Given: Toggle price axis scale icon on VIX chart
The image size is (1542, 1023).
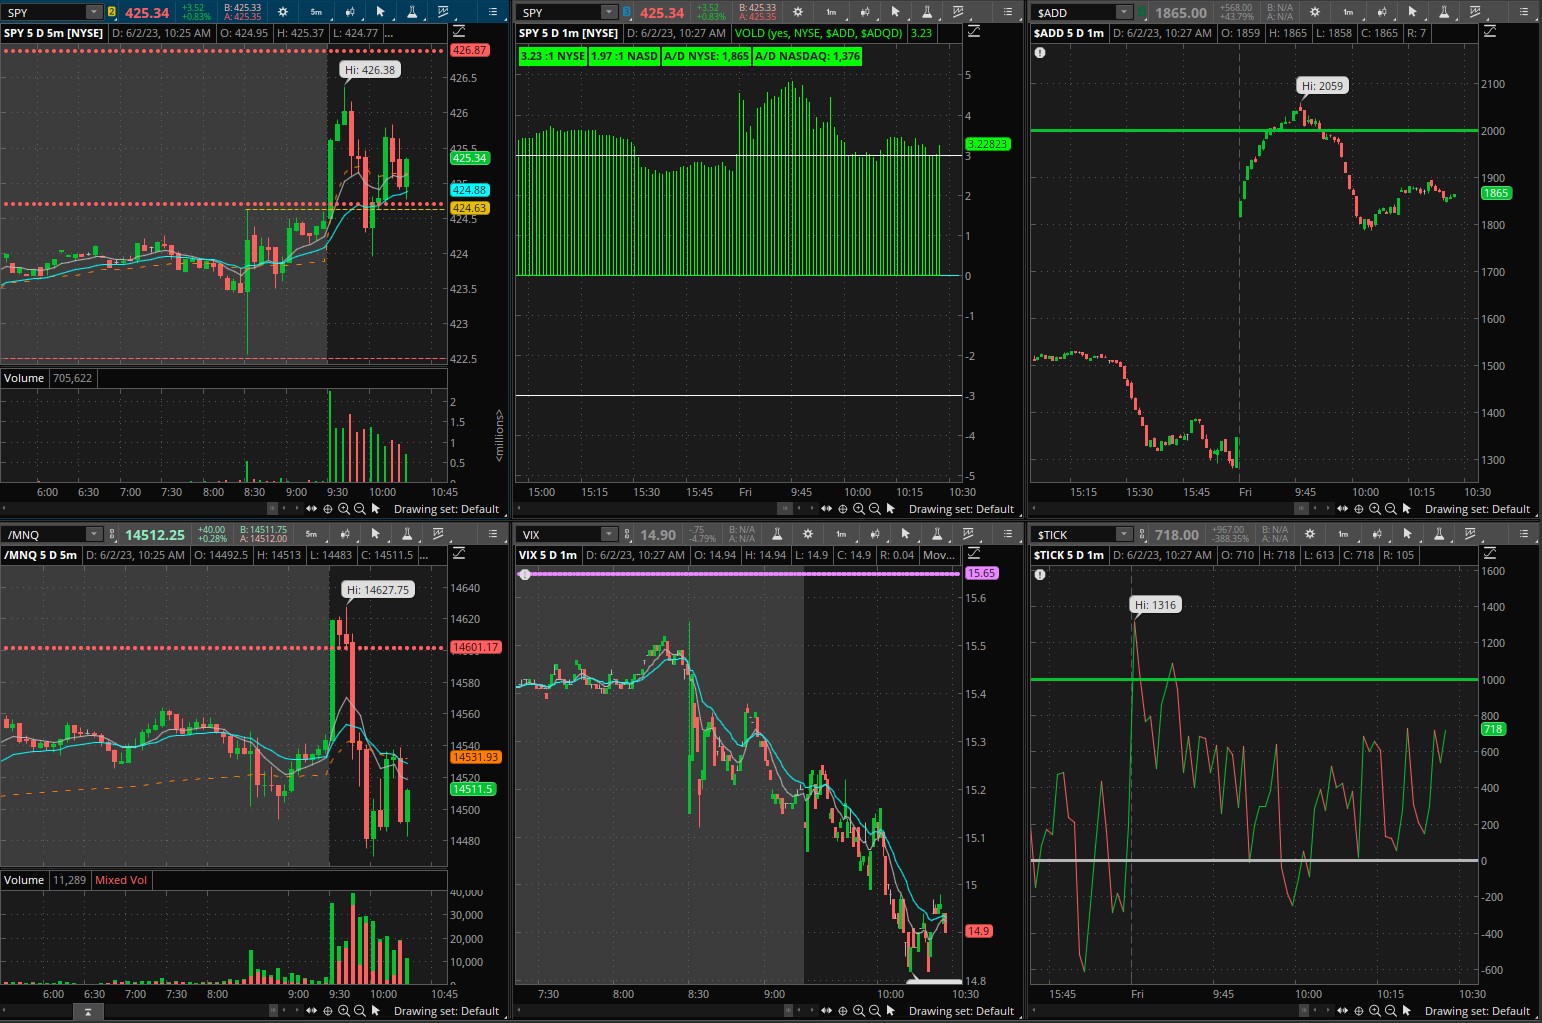Looking at the screenshot, I should [974, 554].
